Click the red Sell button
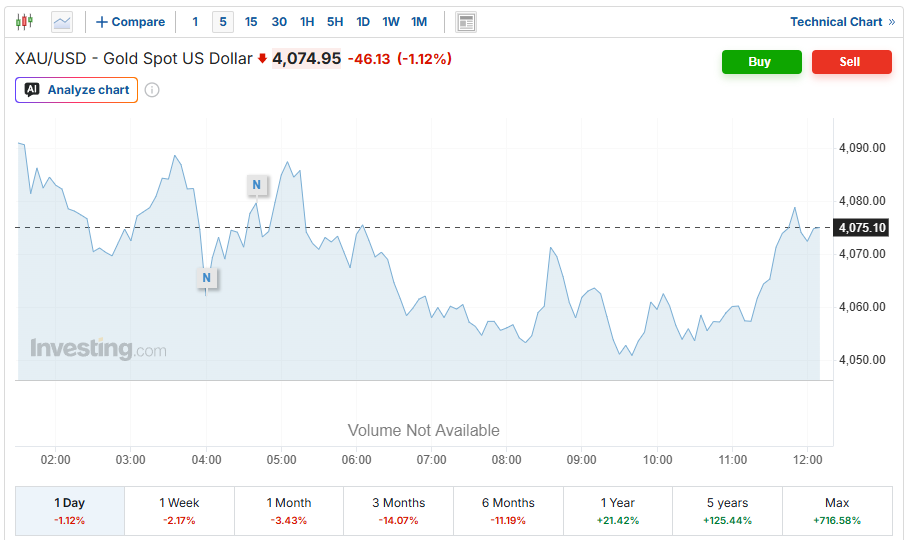Image resolution: width=913 pixels, height=540 pixels. pos(851,62)
